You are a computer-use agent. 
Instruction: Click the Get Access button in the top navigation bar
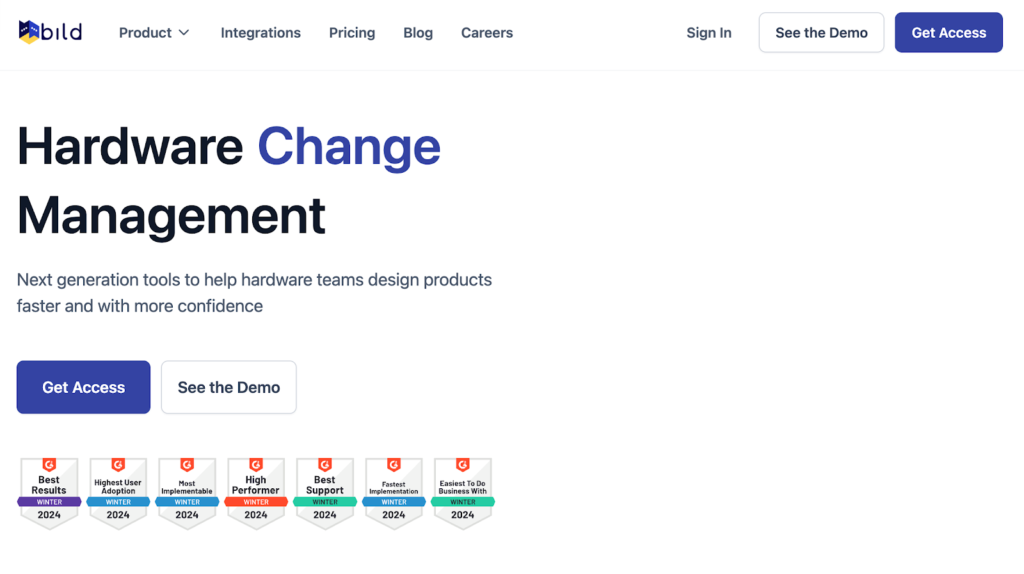(948, 33)
